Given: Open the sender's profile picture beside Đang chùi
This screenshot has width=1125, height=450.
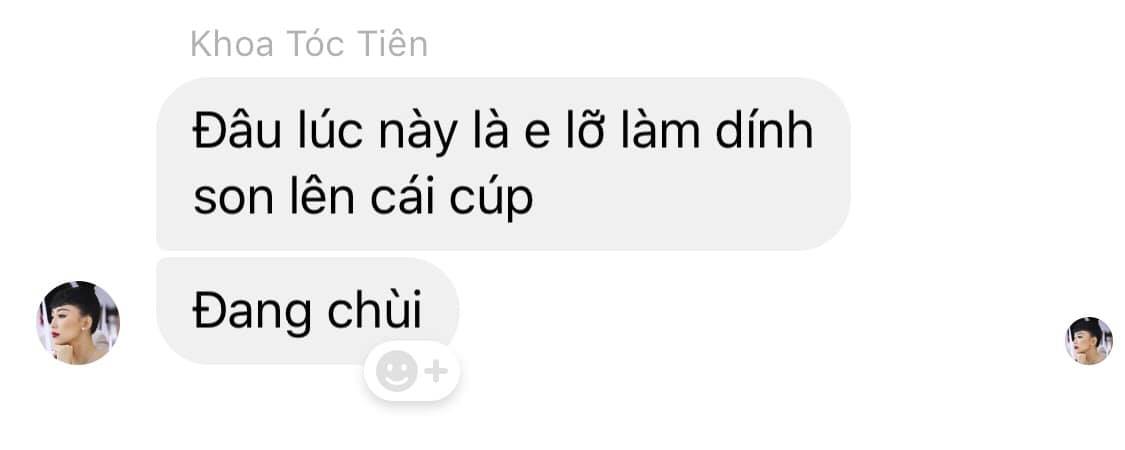Looking at the screenshot, I should [78, 323].
